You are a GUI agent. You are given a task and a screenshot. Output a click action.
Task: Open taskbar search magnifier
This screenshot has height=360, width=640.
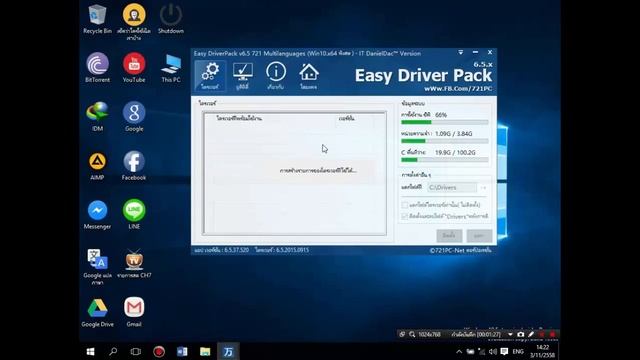(113, 351)
